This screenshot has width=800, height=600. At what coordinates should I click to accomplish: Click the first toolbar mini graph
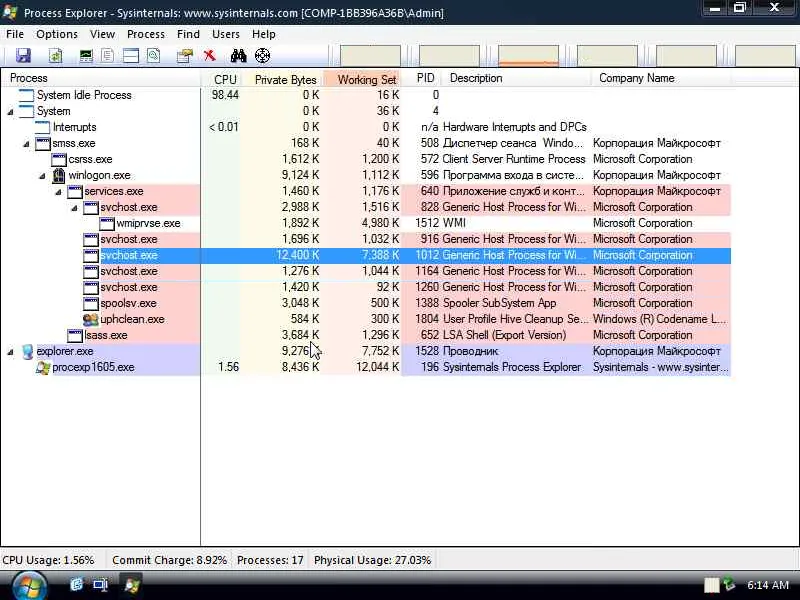click(x=370, y=56)
